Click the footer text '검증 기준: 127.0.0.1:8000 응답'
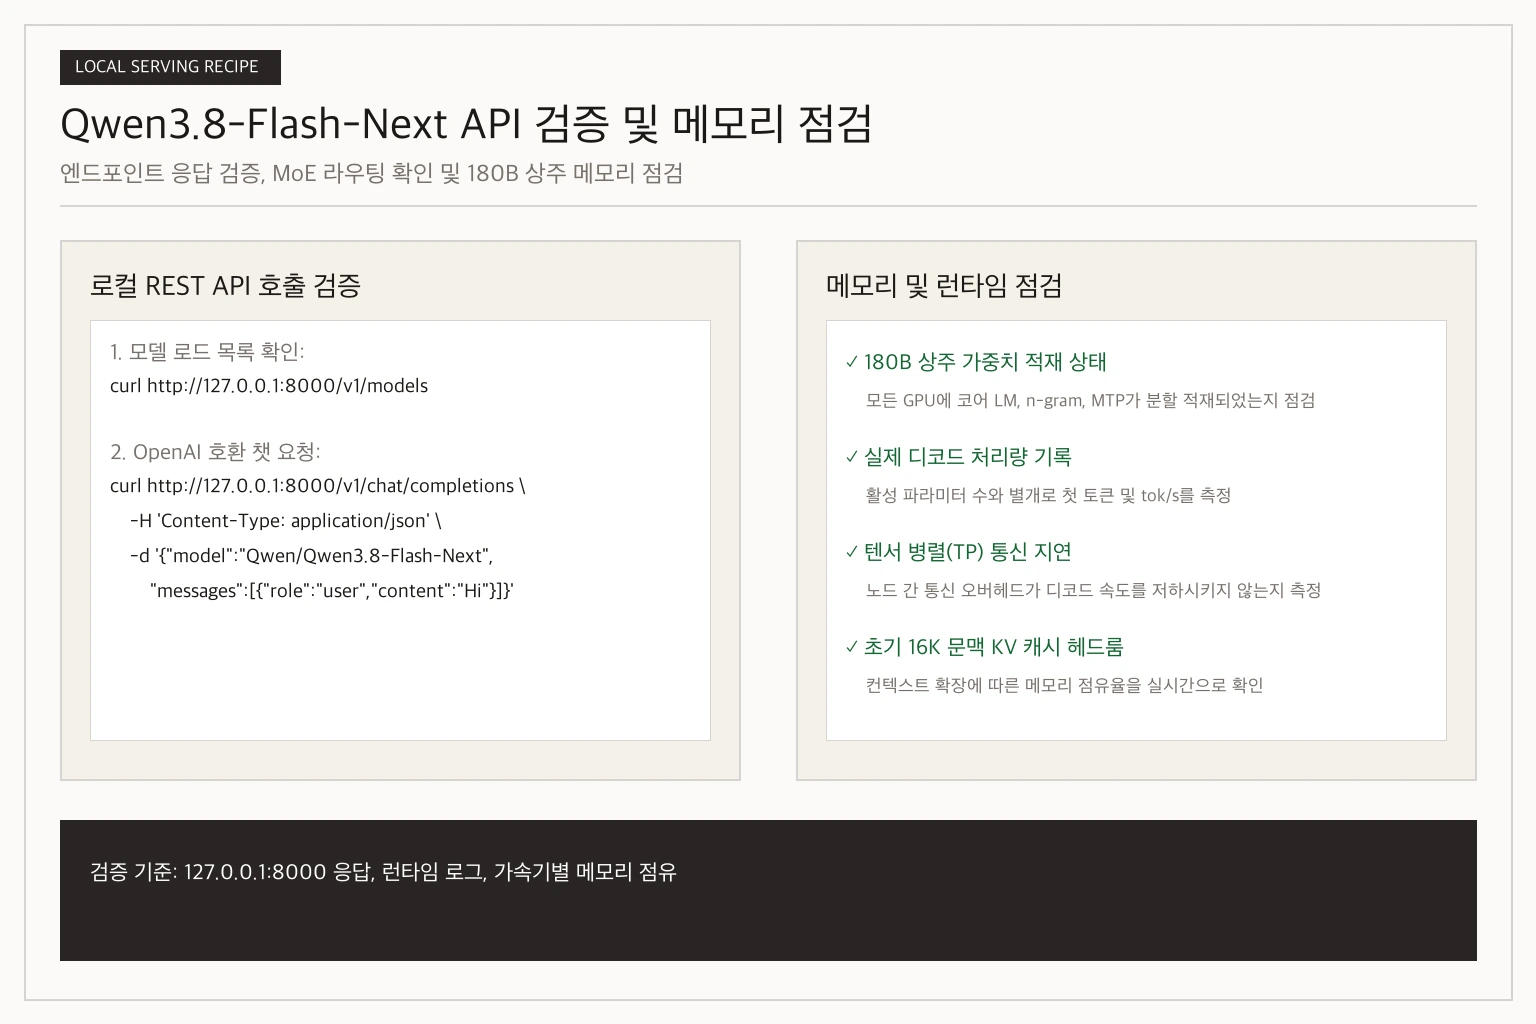This screenshot has width=1536, height=1024. [383, 872]
